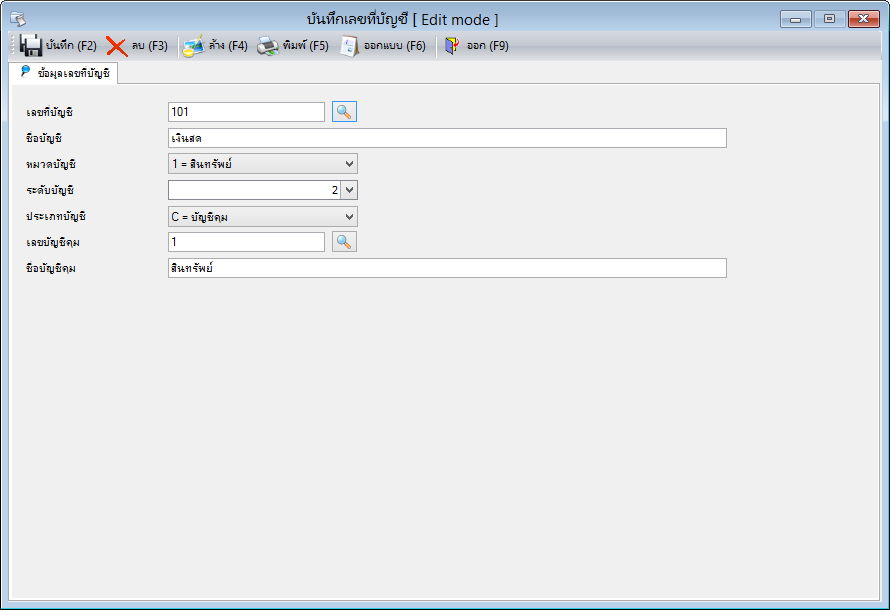Open account number search magnifier beside 101

344,112
